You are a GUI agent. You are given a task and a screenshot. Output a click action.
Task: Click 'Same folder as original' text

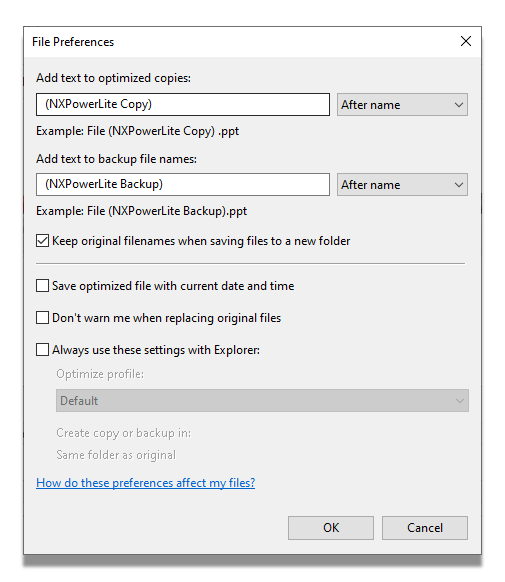tap(116, 455)
